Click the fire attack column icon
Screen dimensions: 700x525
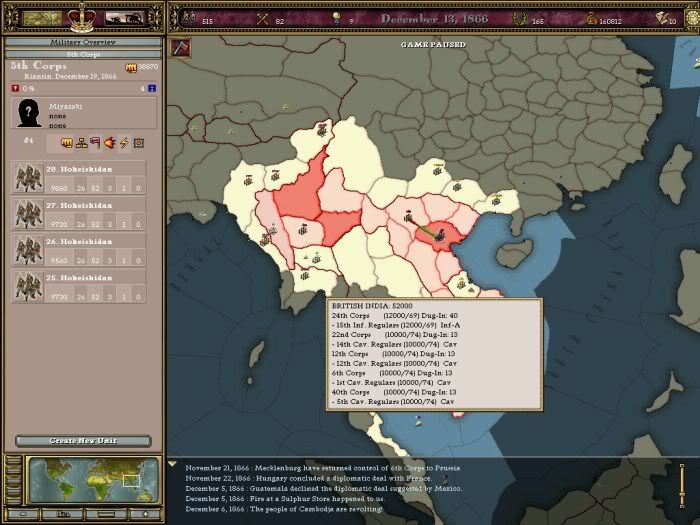(109, 143)
